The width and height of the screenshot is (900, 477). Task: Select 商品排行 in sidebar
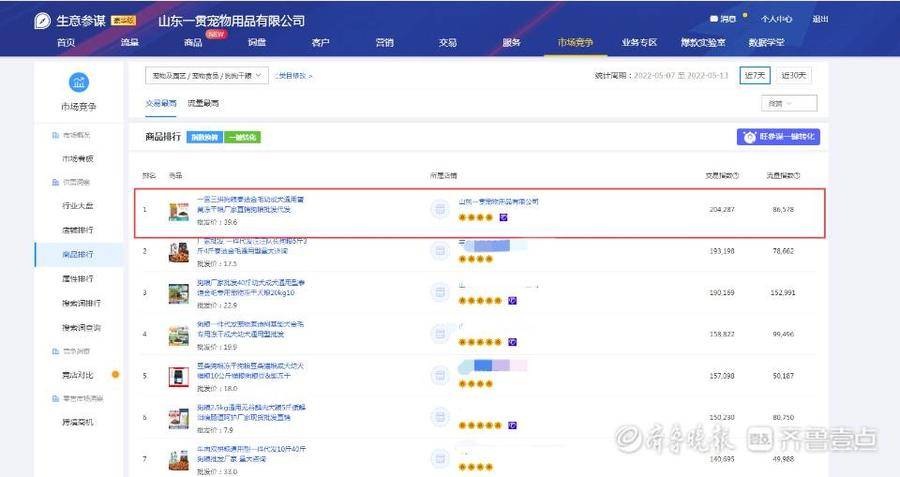78,254
